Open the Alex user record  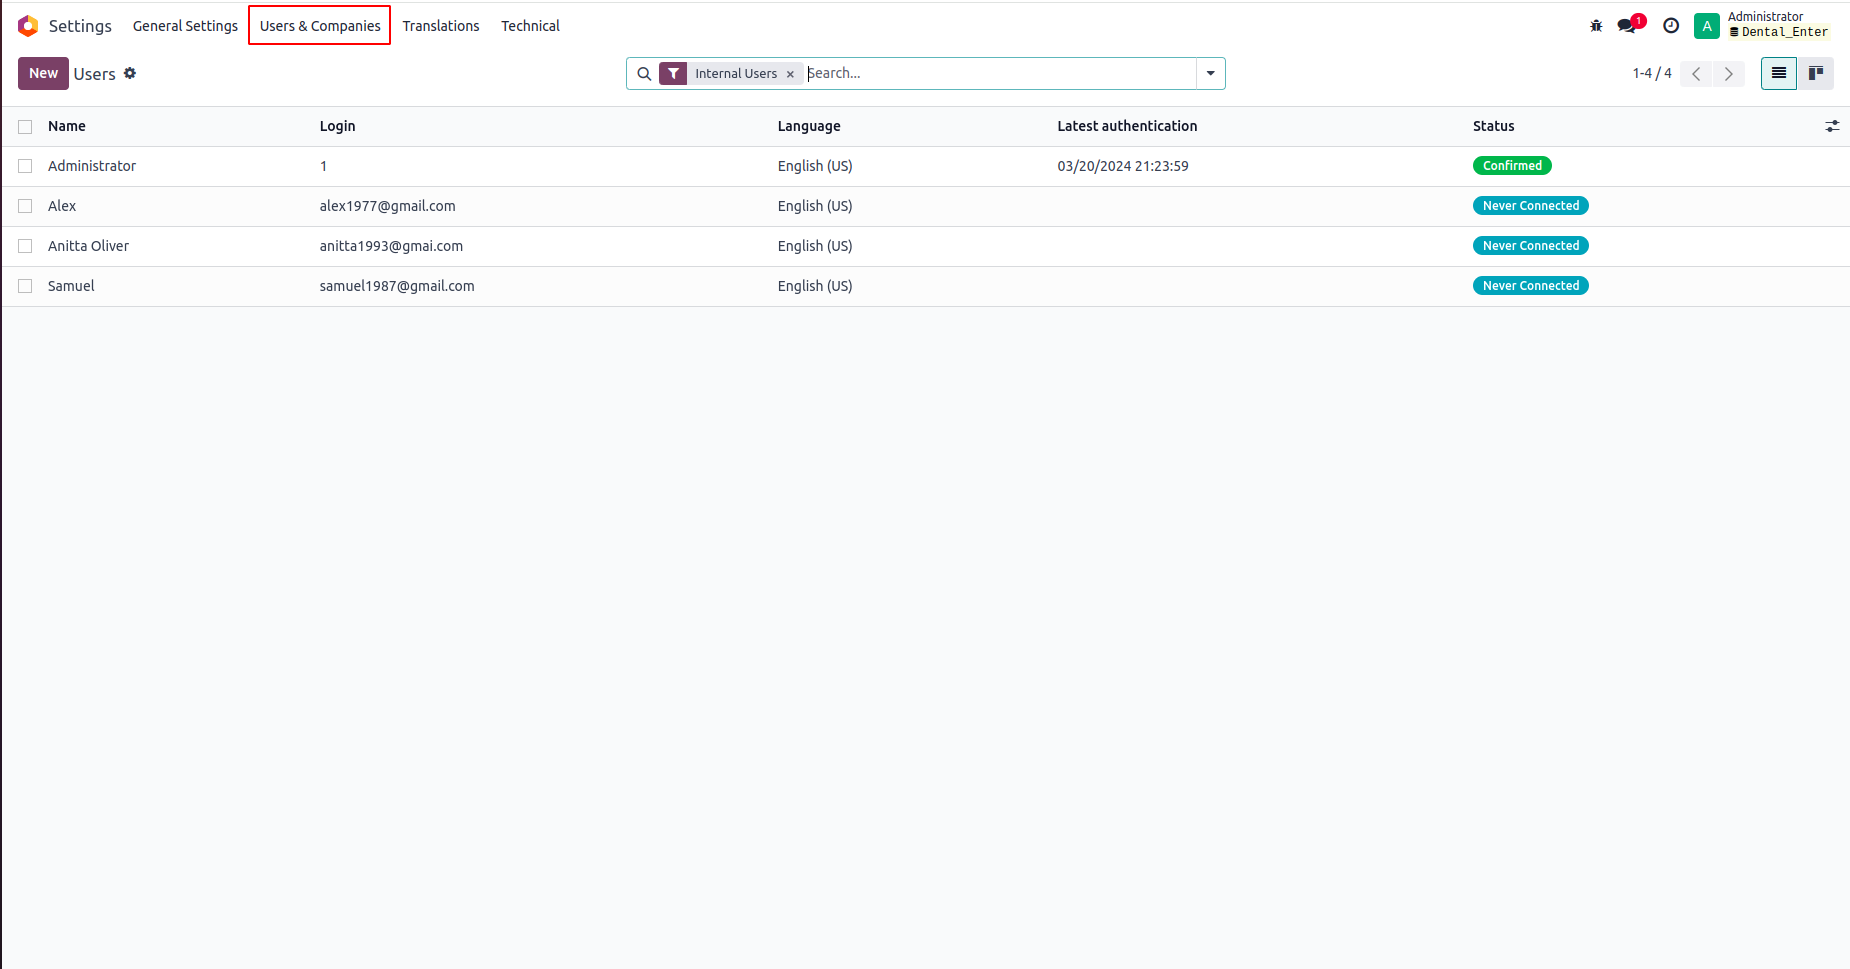coord(62,206)
